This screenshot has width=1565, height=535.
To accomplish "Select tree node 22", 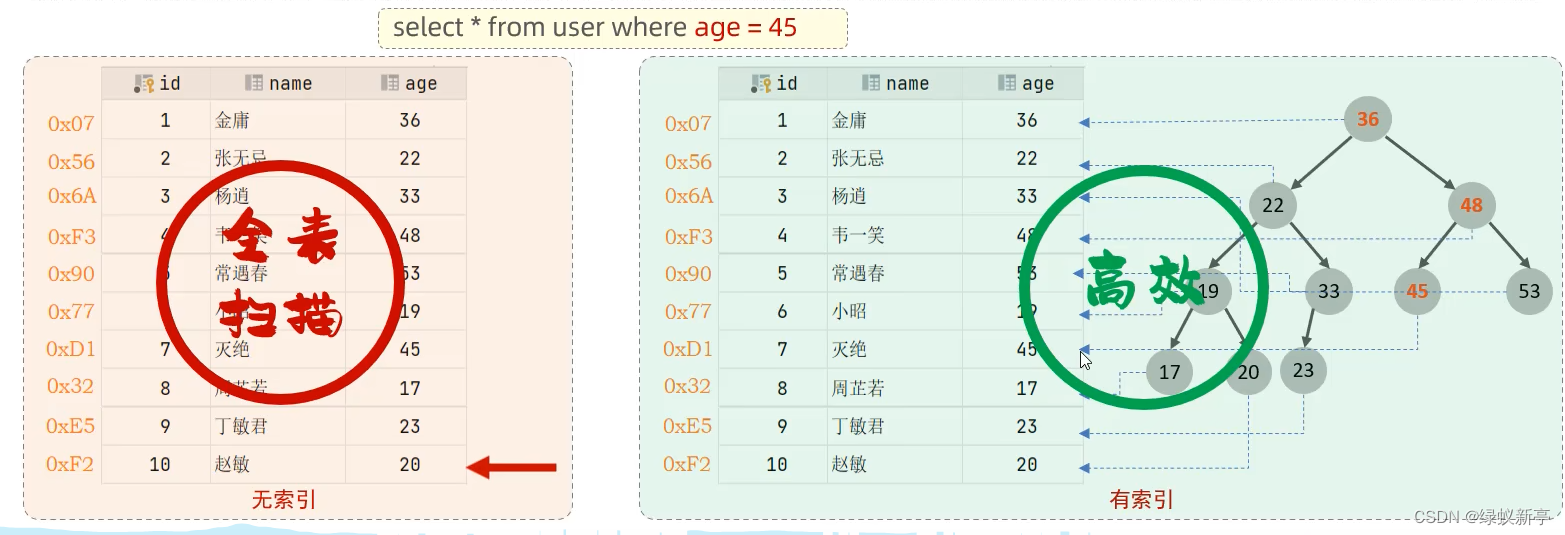I will point(1272,206).
